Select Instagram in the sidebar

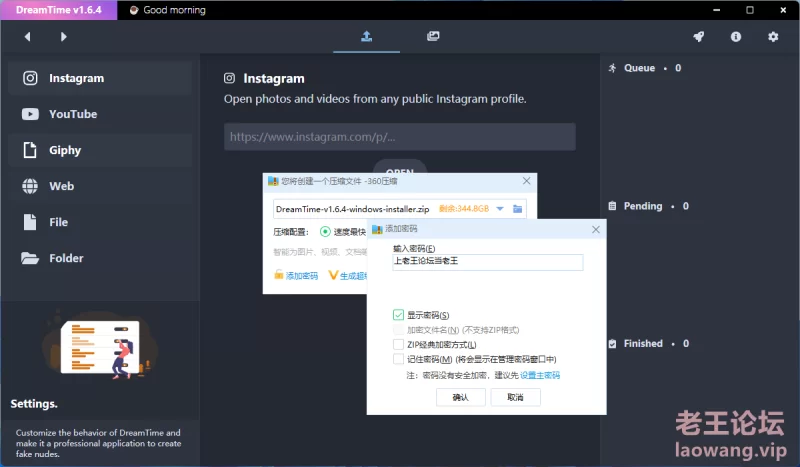(x=100, y=78)
